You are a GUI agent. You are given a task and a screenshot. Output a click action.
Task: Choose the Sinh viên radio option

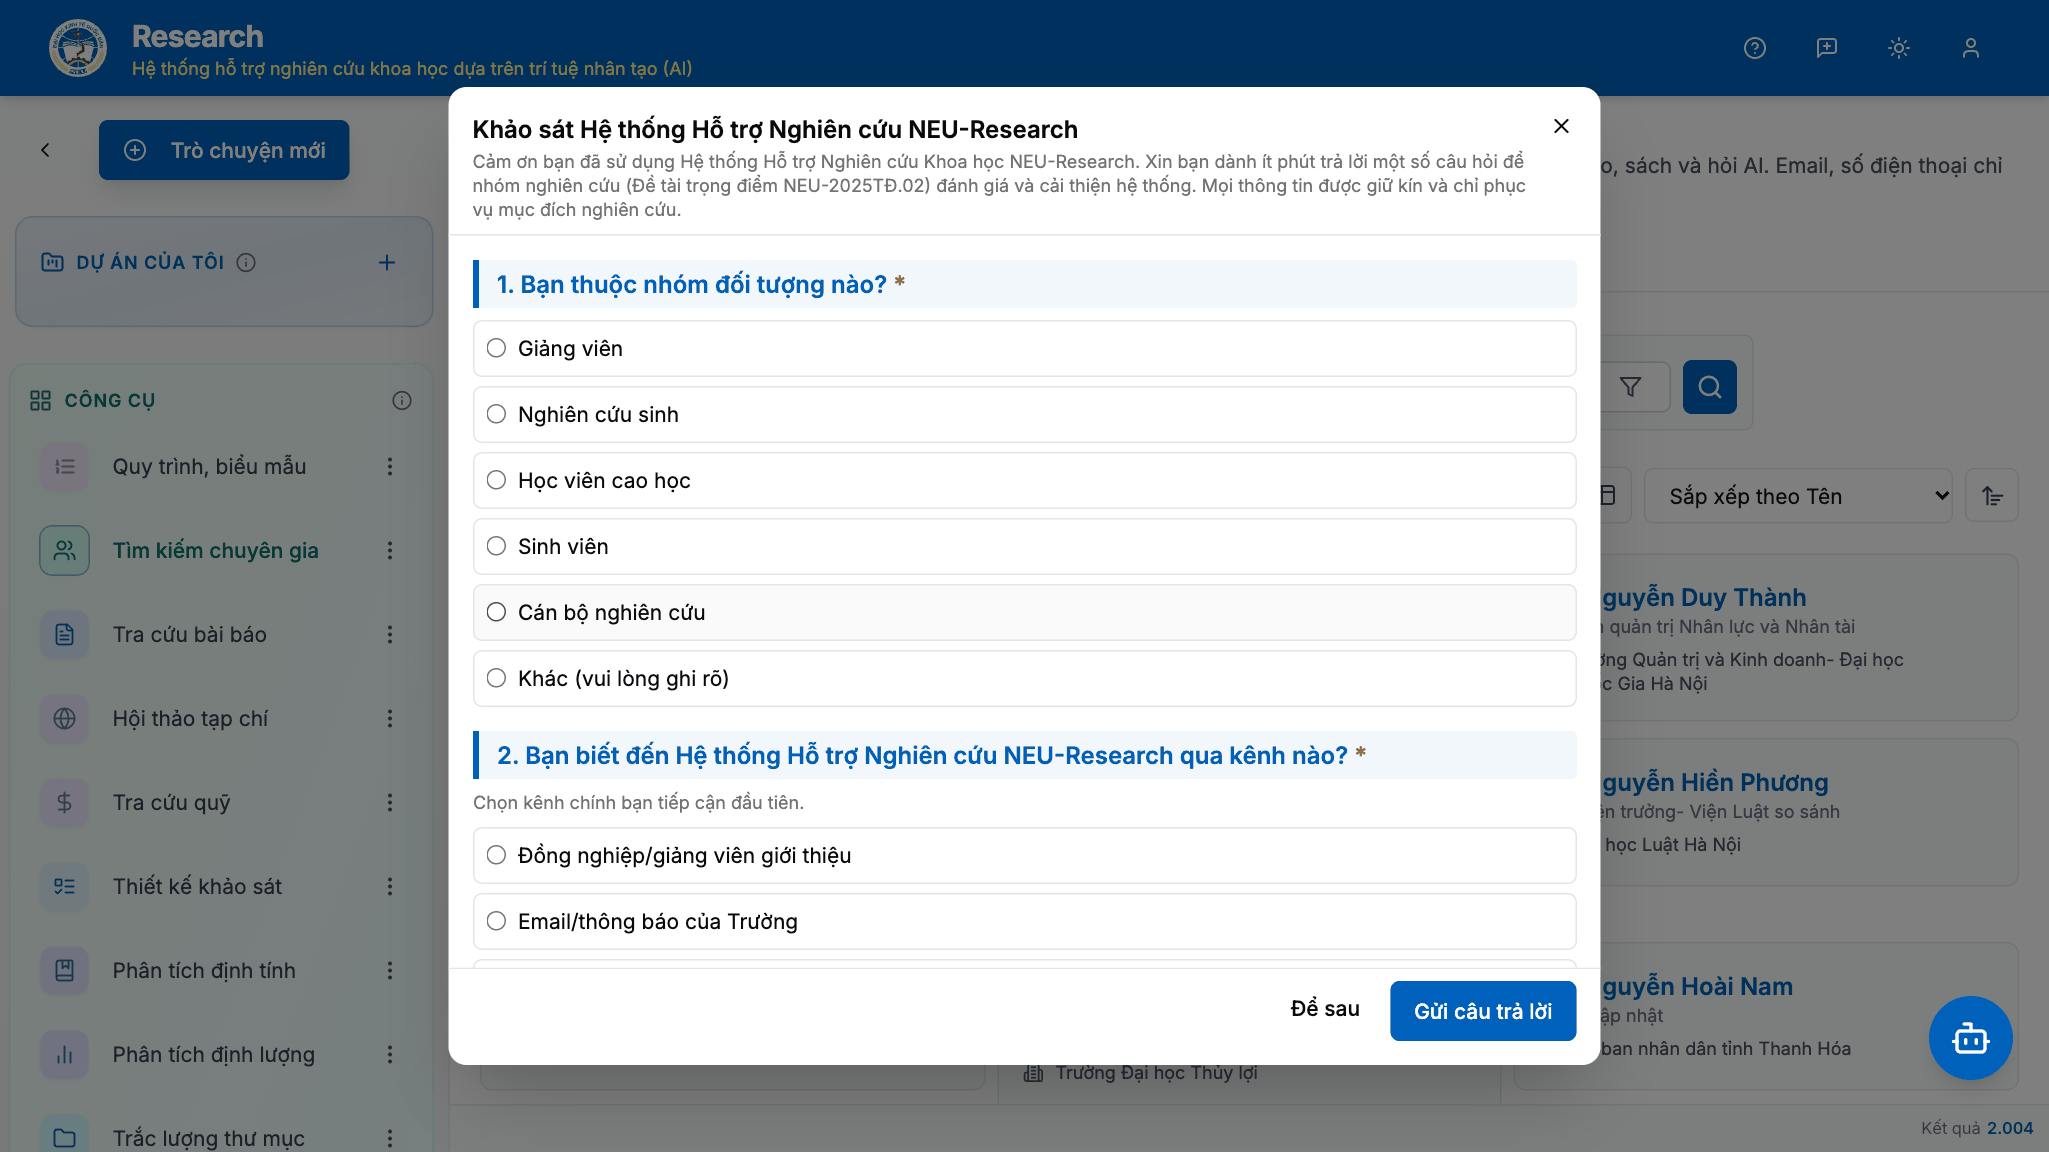1024,546
